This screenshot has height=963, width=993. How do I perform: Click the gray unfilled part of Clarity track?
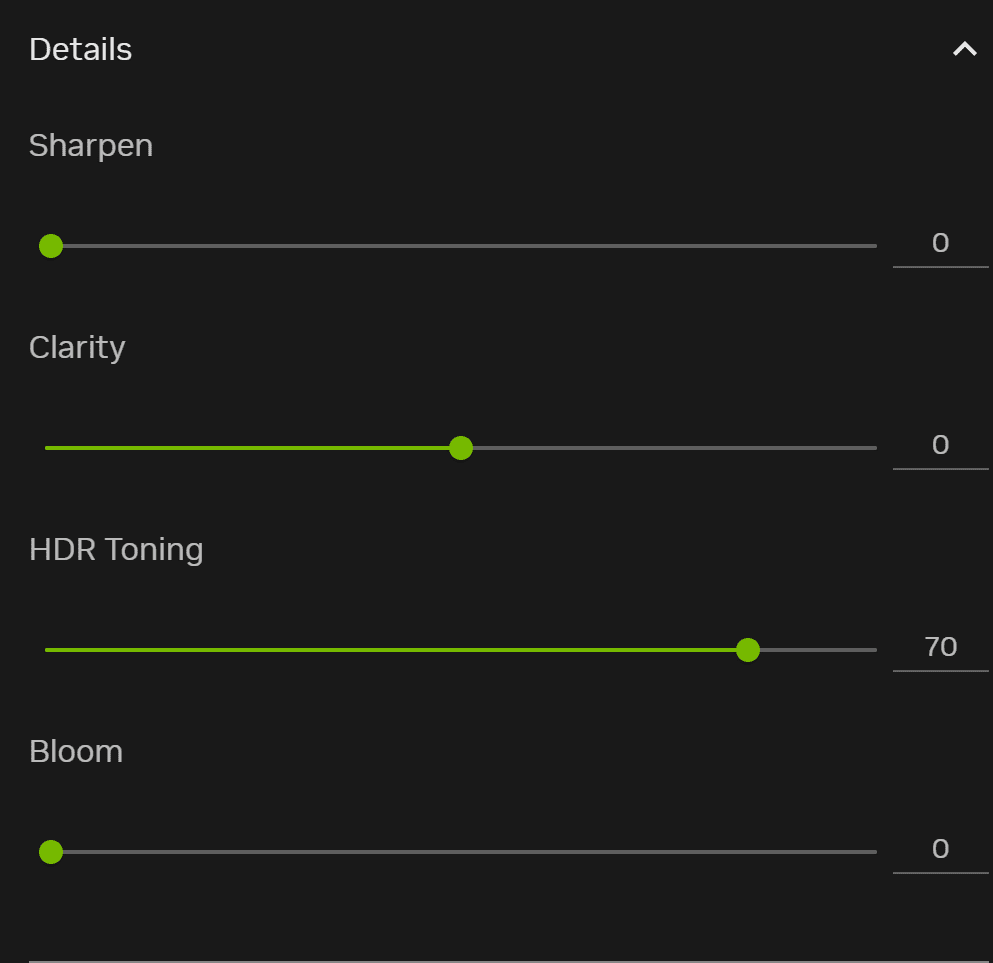pyautogui.click(x=670, y=448)
